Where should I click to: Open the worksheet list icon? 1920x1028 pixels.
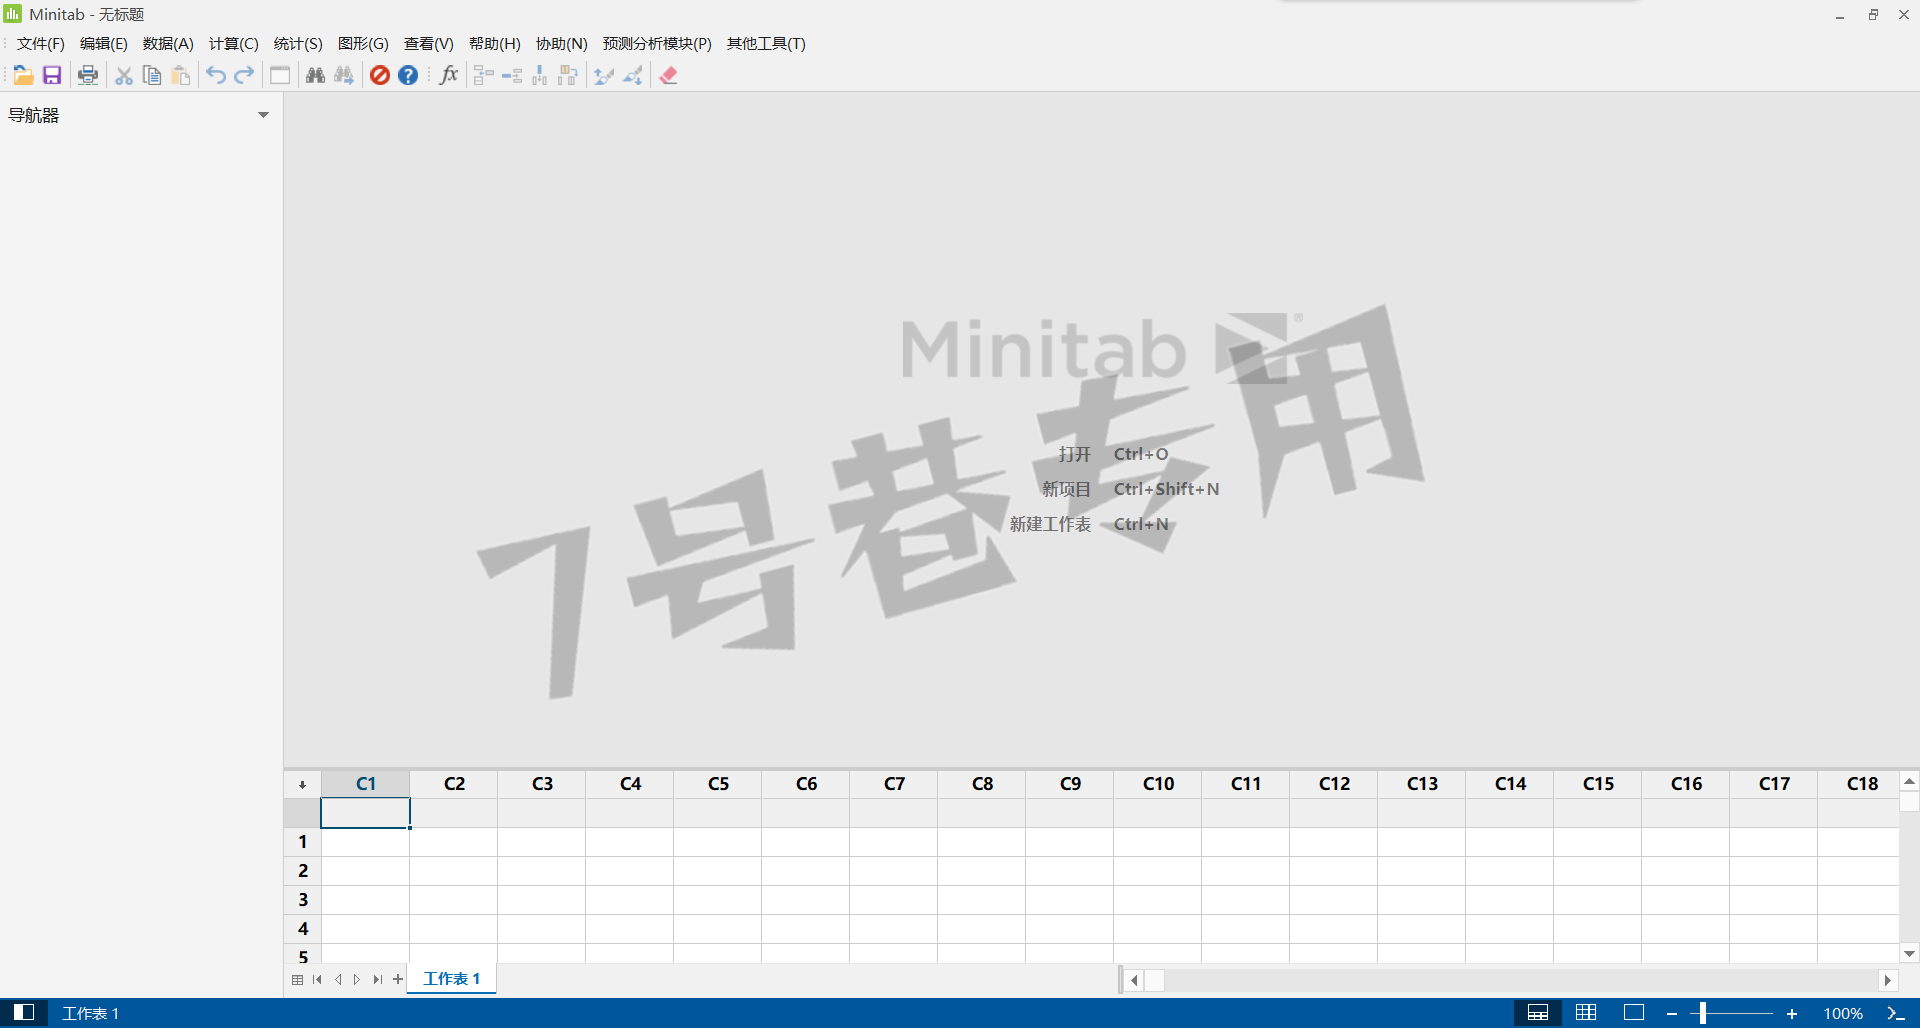(297, 980)
